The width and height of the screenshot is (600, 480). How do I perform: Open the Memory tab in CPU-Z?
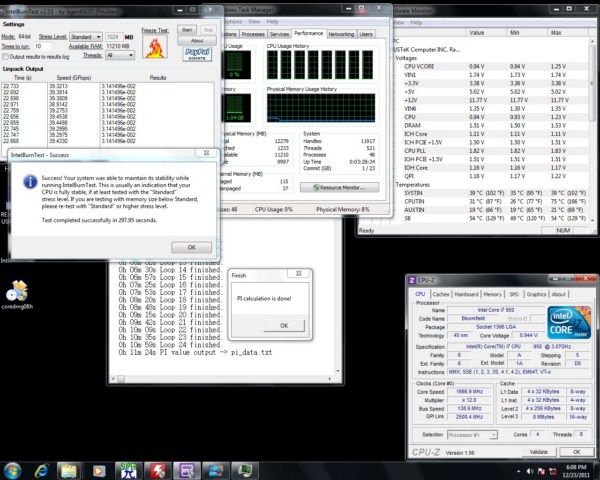(x=492, y=294)
